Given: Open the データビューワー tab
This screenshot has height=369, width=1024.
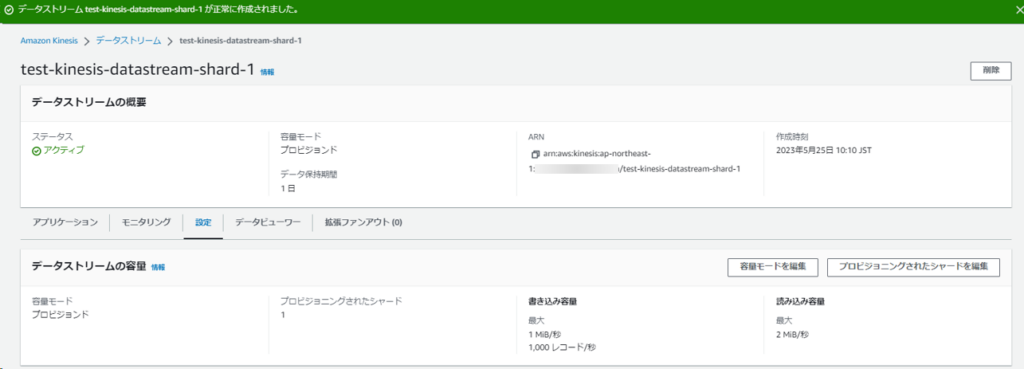Looking at the screenshot, I should (268, 223).
